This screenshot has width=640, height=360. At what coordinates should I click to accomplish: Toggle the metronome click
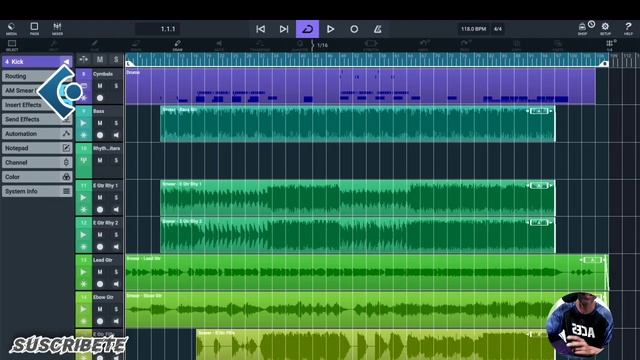coord(378,29)
